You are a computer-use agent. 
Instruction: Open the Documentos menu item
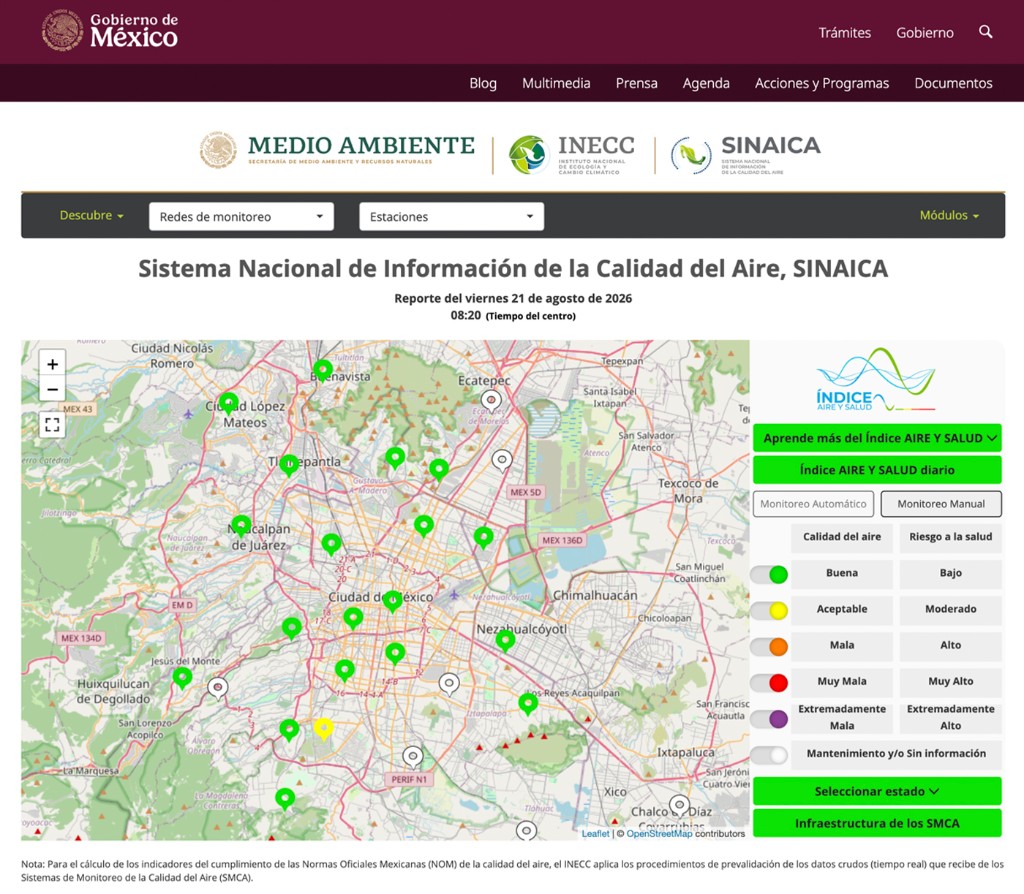(953, 83)
